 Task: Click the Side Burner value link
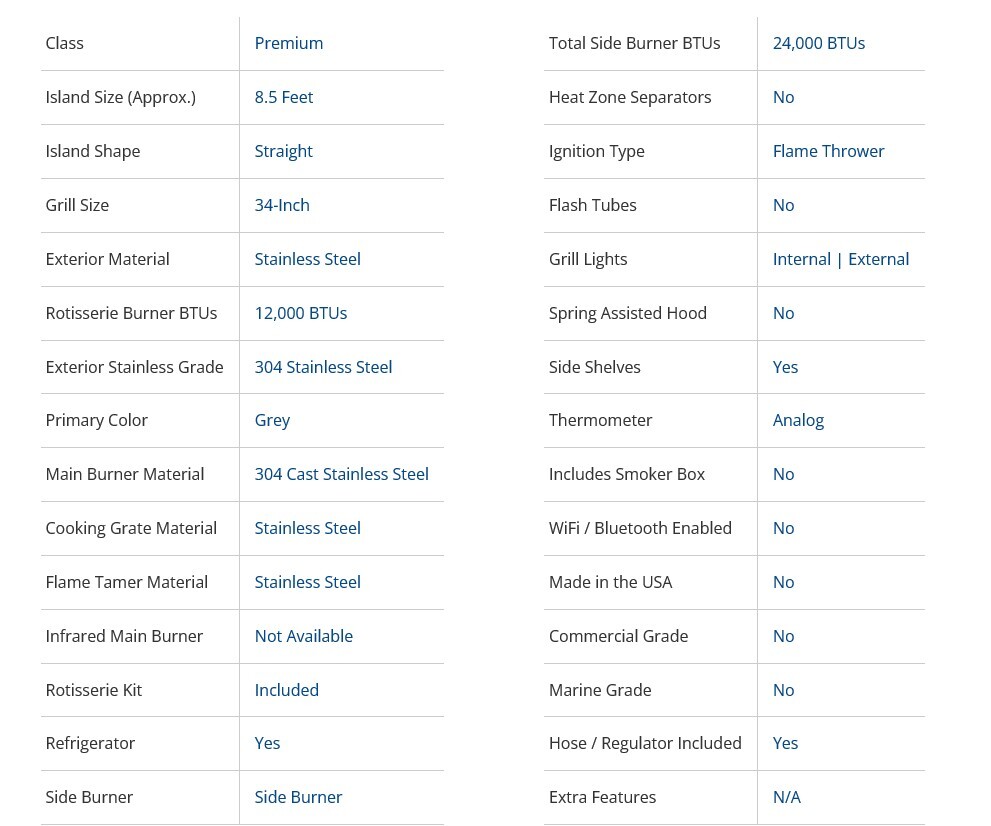pos(298,797)
